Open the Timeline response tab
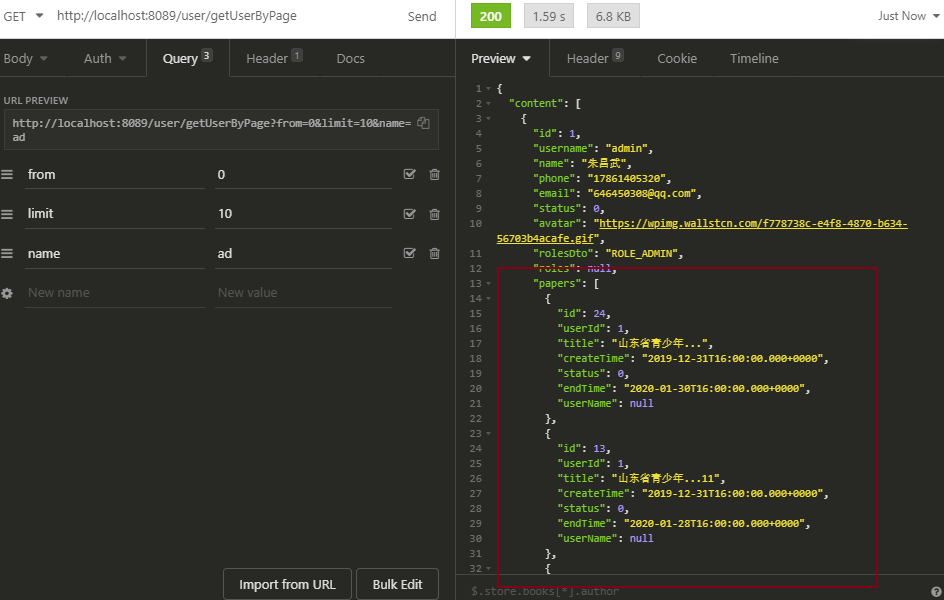The height and width of the screenshot is (600, 944). click(x=753, y=59)
